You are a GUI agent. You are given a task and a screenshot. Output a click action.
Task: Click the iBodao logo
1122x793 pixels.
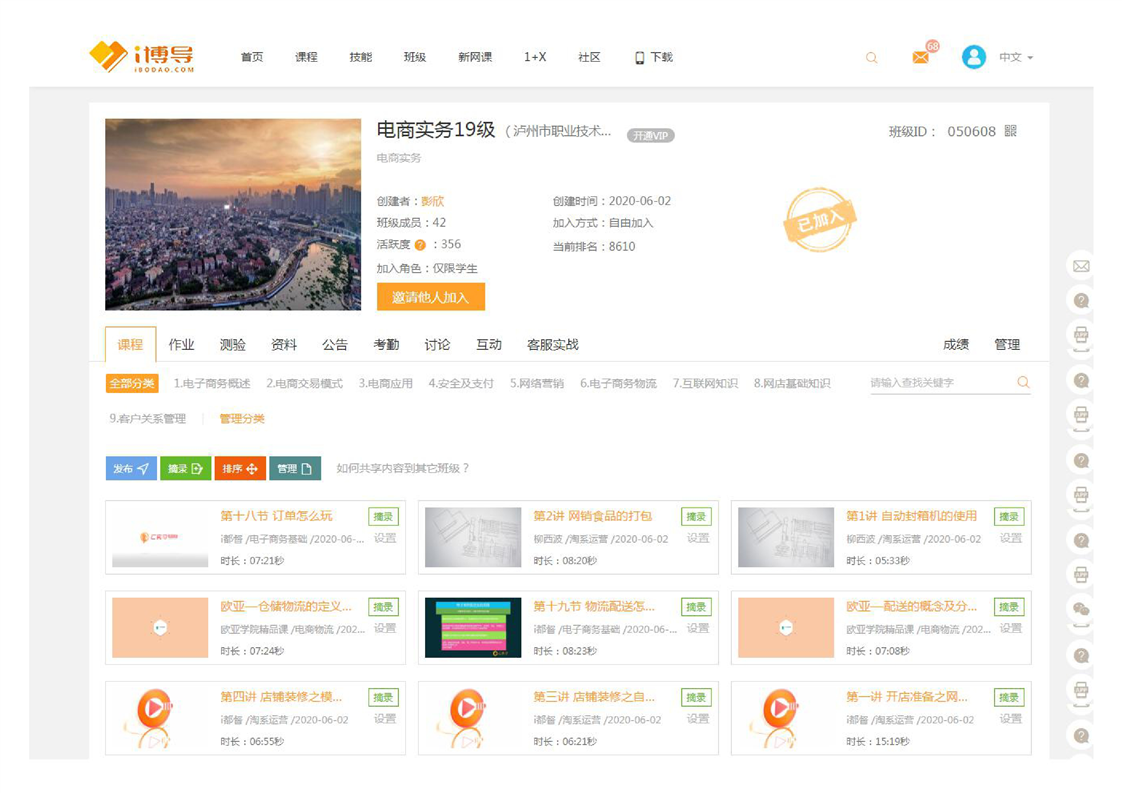[x=141, y=57]
